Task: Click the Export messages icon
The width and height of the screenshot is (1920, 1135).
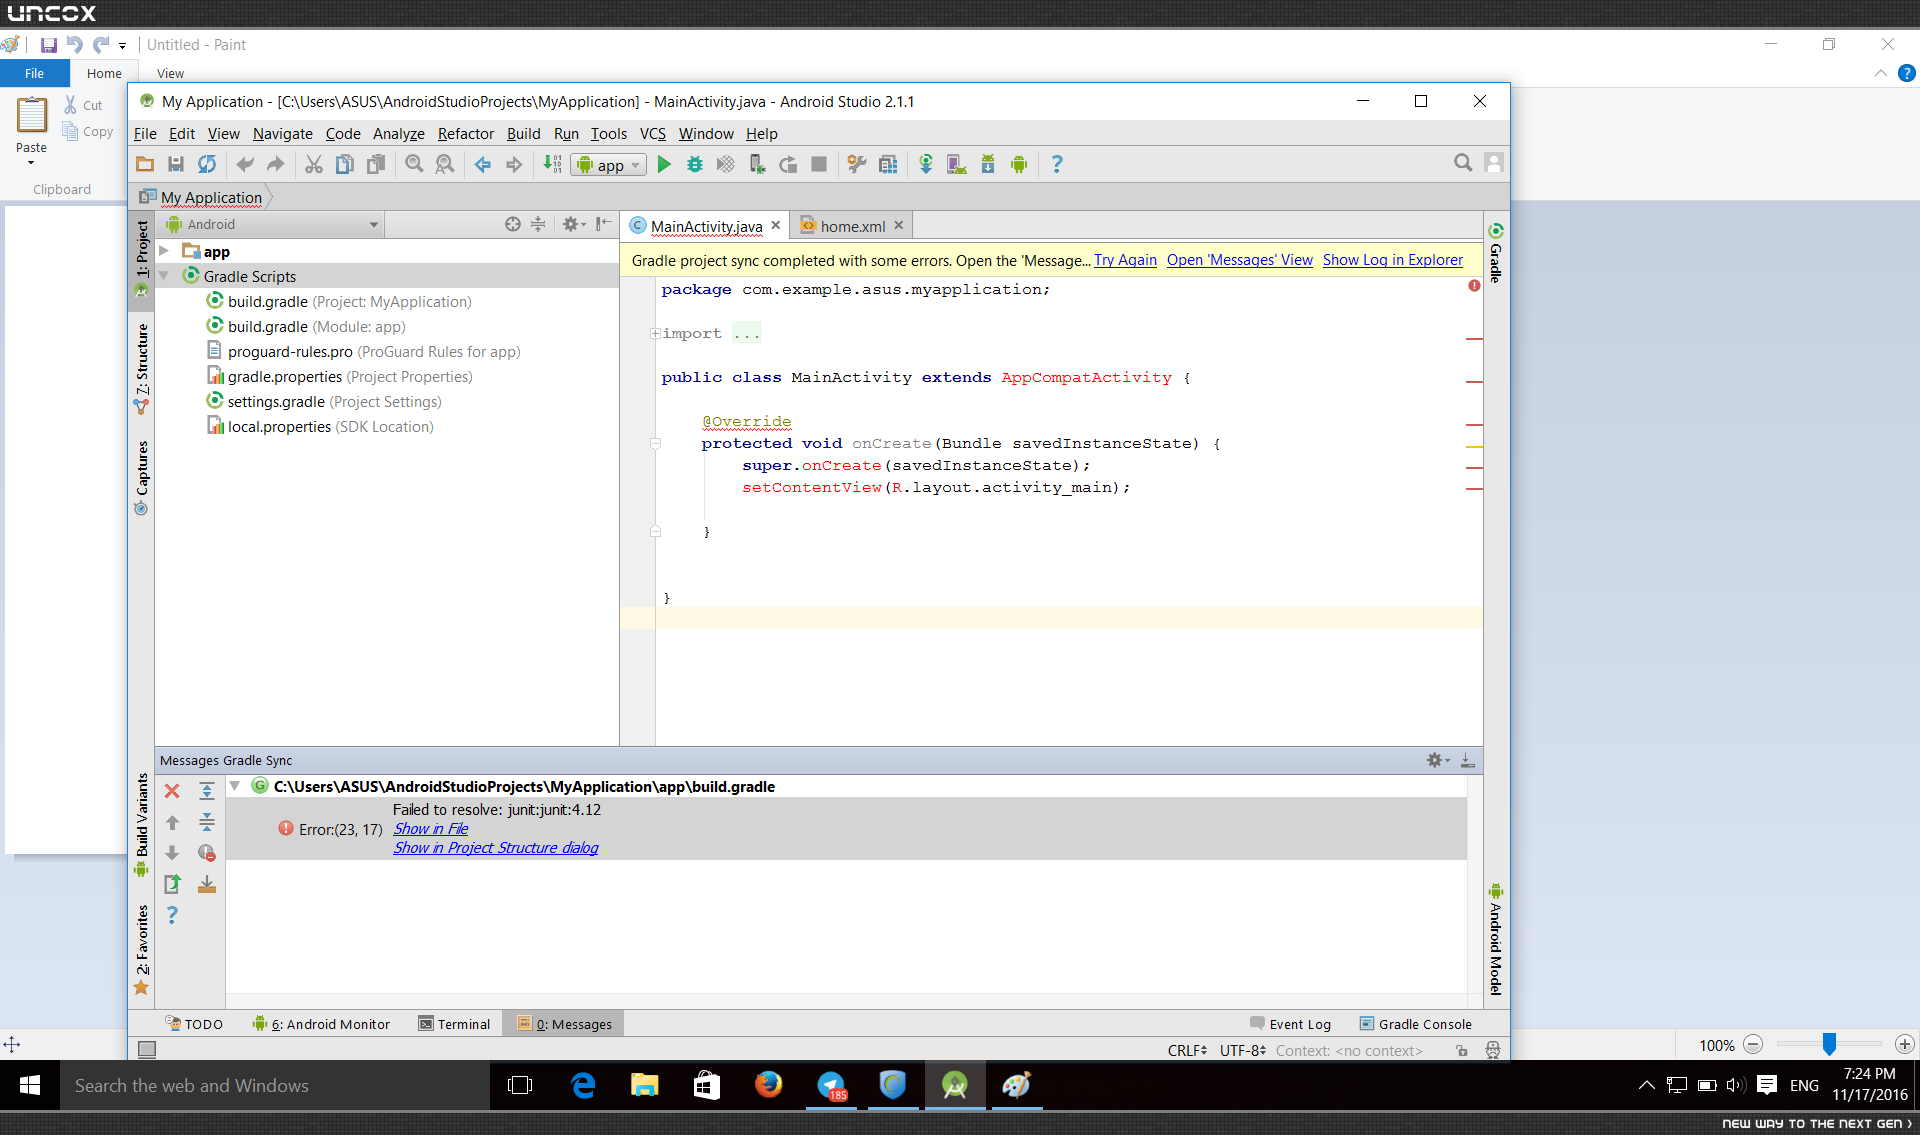Action: pos(172,884)
